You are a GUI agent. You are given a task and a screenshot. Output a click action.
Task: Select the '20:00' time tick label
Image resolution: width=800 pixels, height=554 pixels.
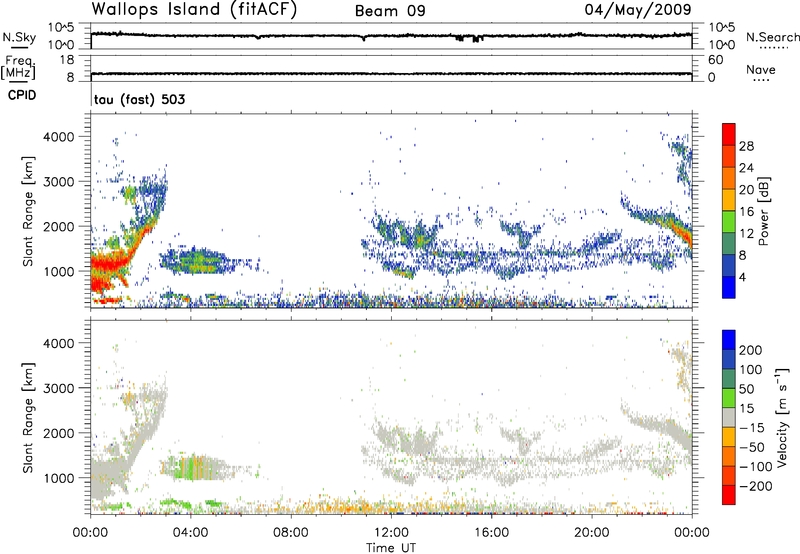(x=591, y=533)
